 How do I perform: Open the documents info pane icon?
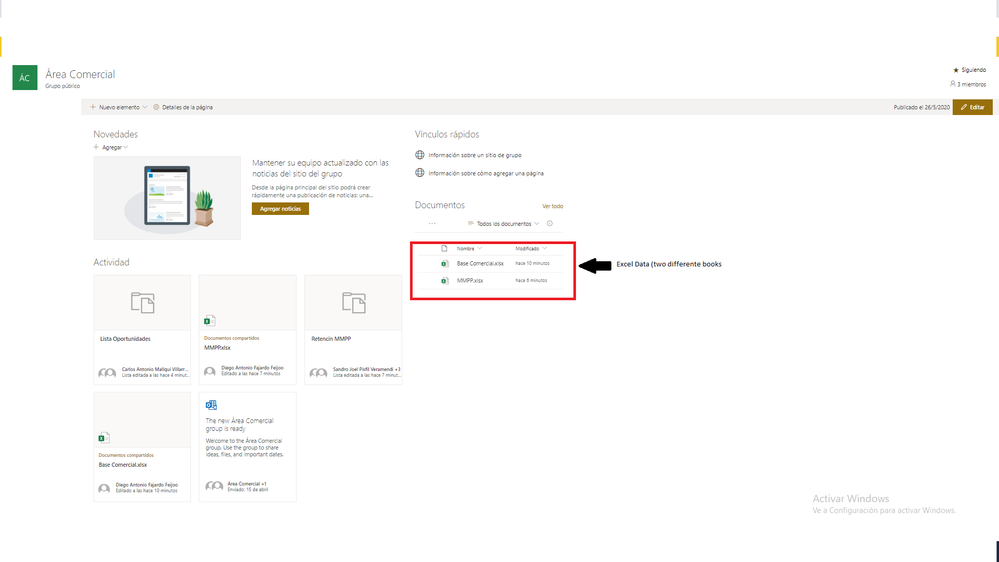tap(549, 224)
